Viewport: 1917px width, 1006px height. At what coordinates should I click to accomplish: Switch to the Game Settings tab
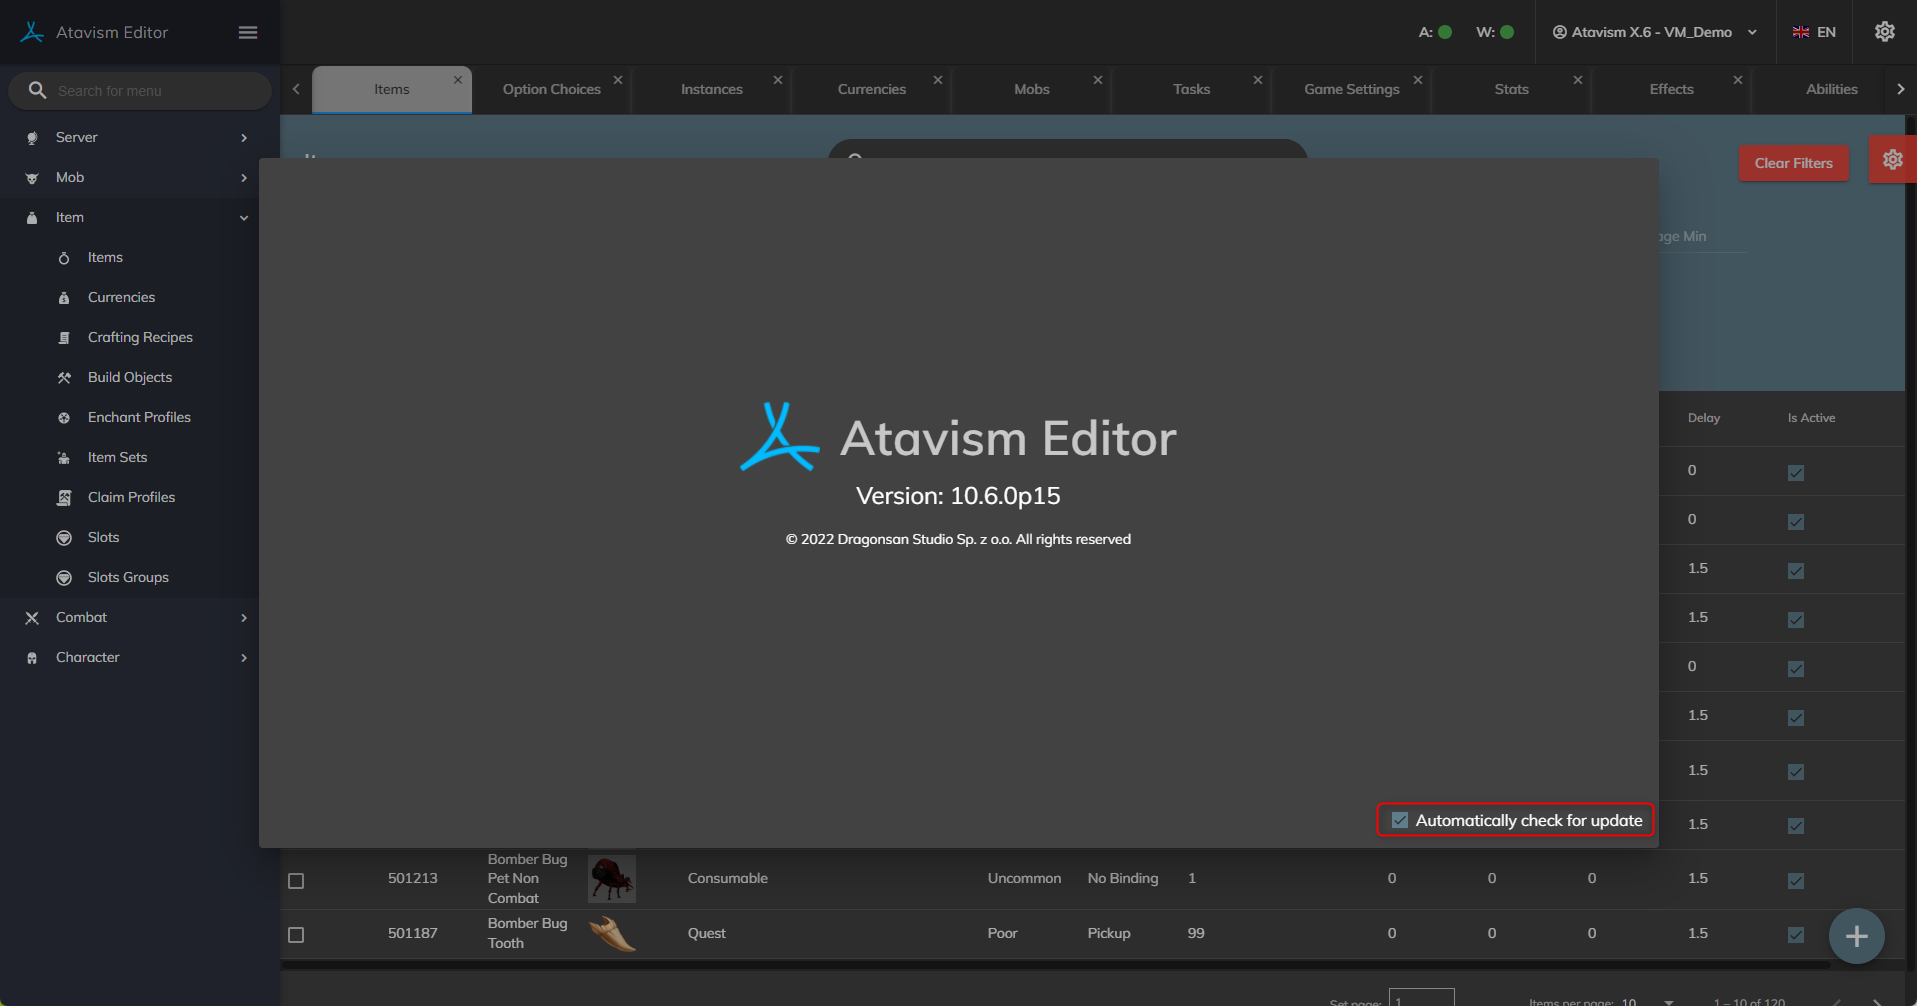1351,89
